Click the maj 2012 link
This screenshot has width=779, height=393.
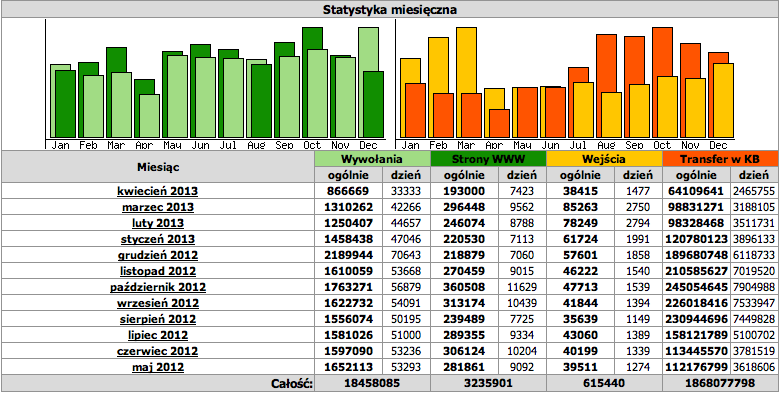157,368
